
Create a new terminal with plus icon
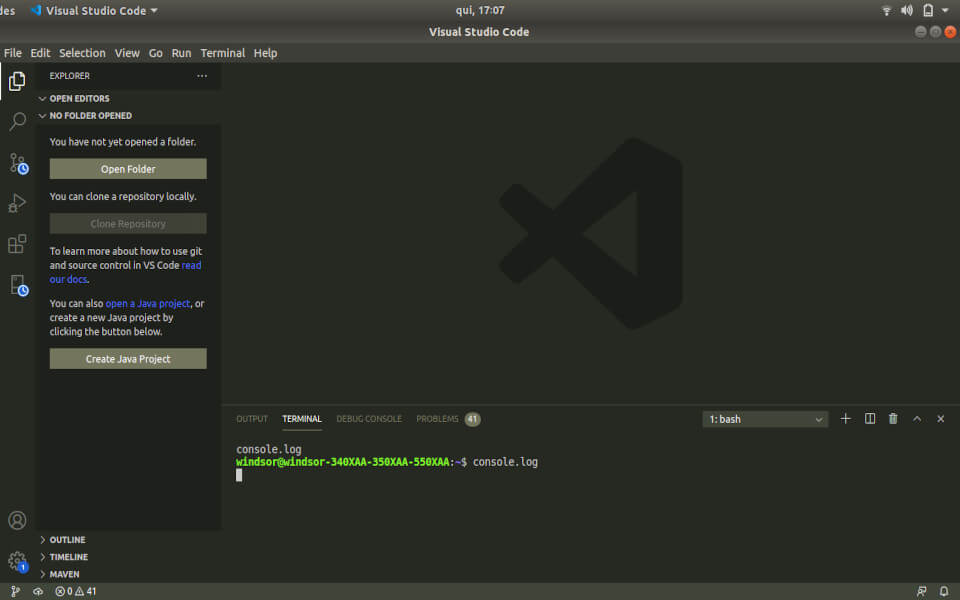coord(846,419)
